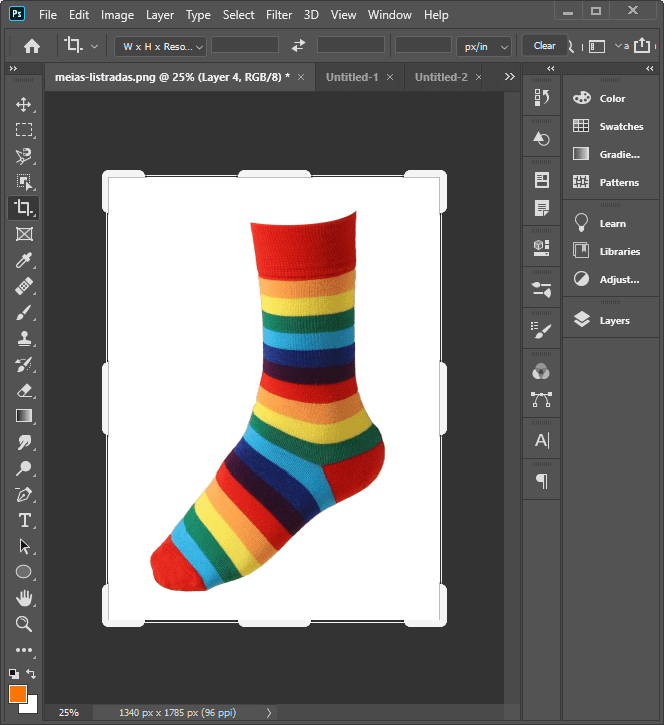Open the Character panel icon

541,440
